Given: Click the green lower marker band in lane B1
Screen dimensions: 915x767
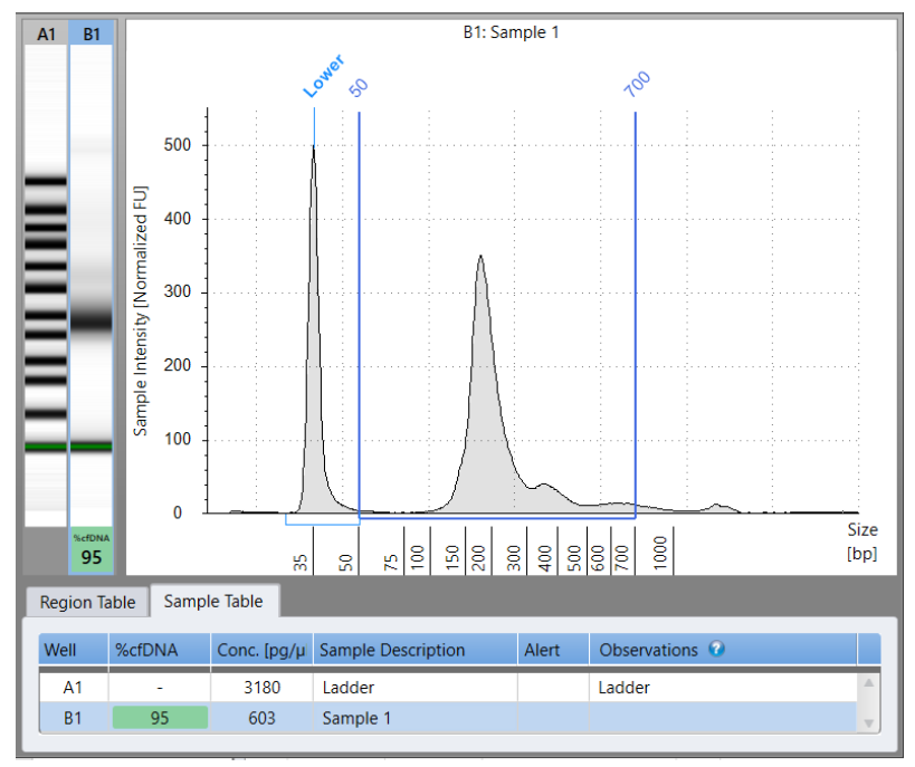Looking at the screenshot, I should point(91,447).
